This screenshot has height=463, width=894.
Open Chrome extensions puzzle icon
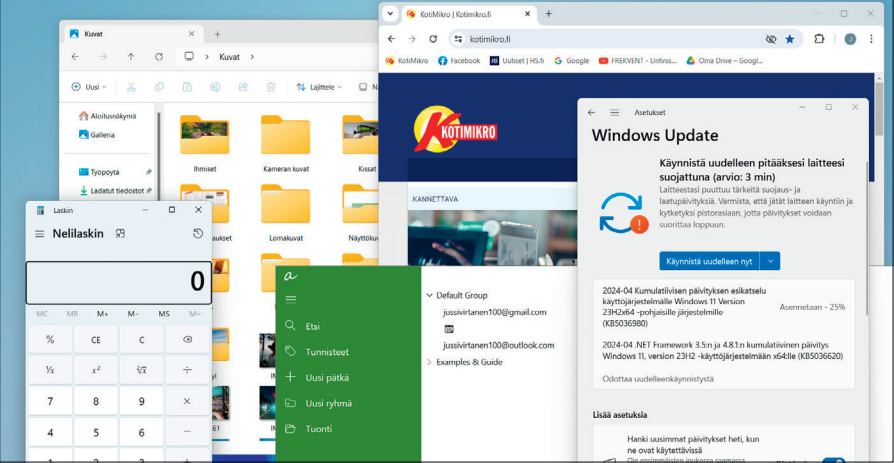point(819,39)
